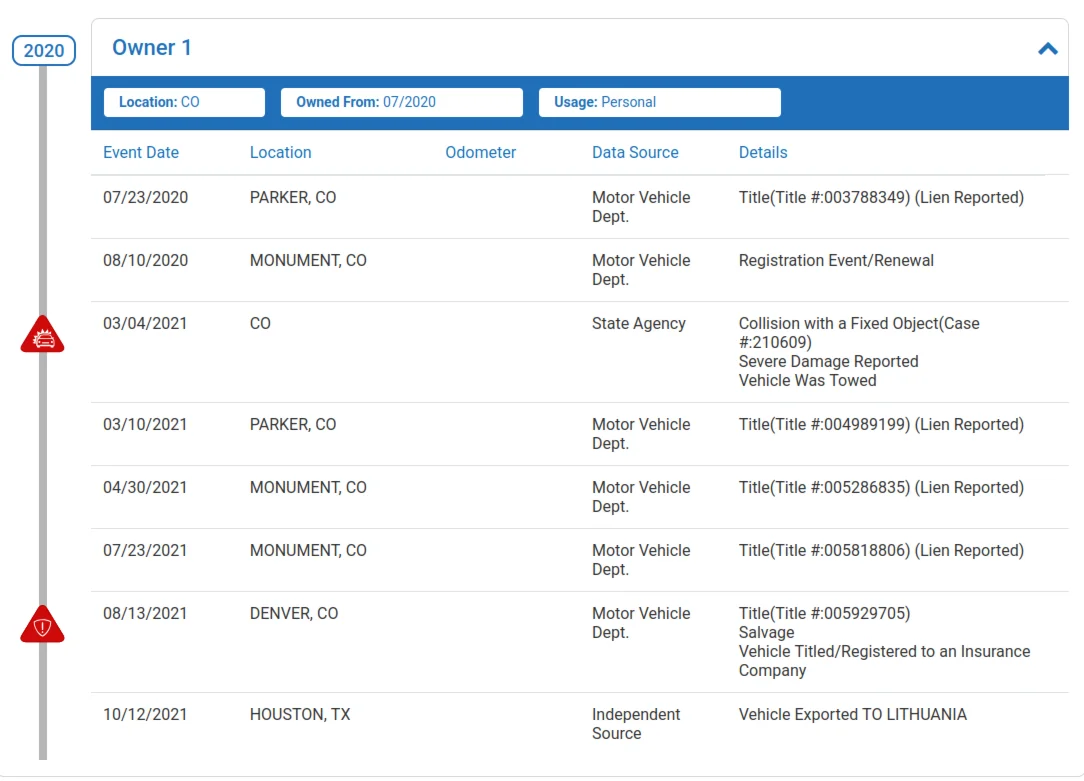
Task: Click the Location column header
Action: tap(281, 153)
